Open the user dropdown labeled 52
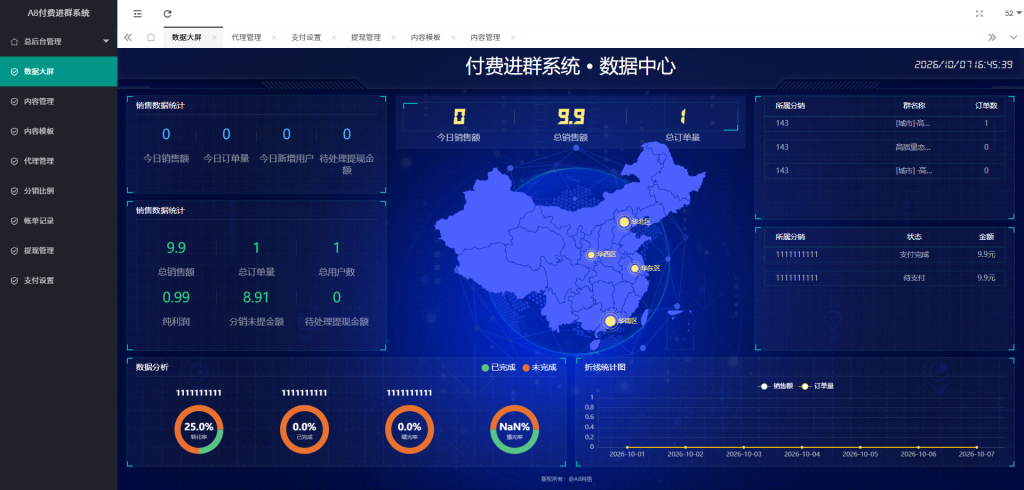Image resolution: width=1024 pixels, height=490 pixels. click(x=1012, y=13)
